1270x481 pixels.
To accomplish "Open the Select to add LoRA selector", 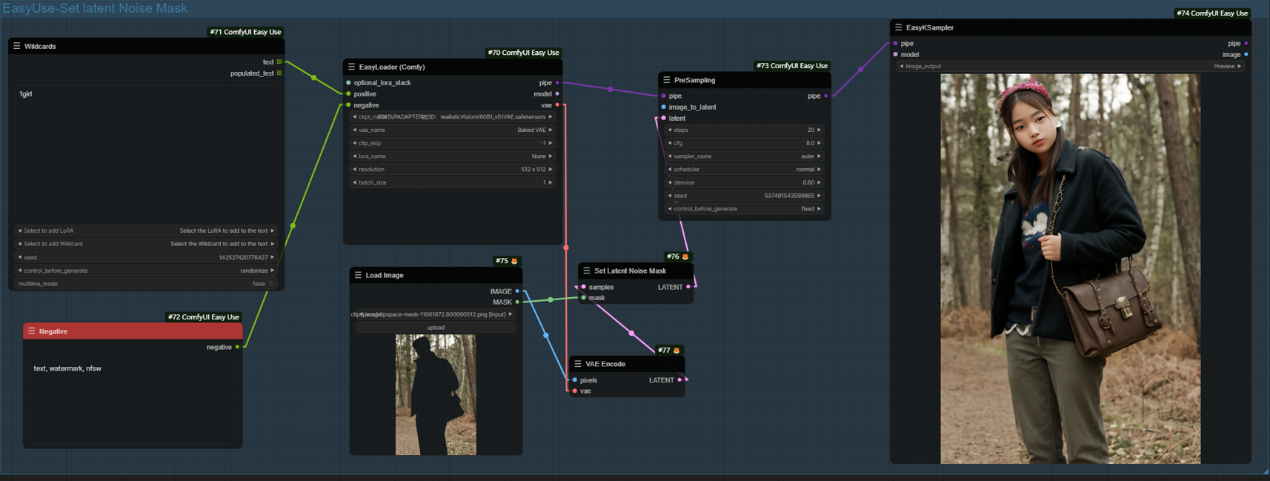I will 145,230.
